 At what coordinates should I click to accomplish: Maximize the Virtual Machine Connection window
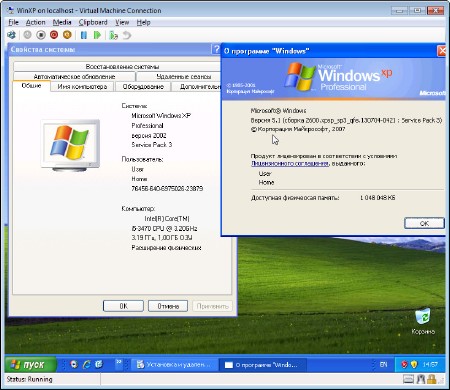pyautogui.click(x=417, y=10)
